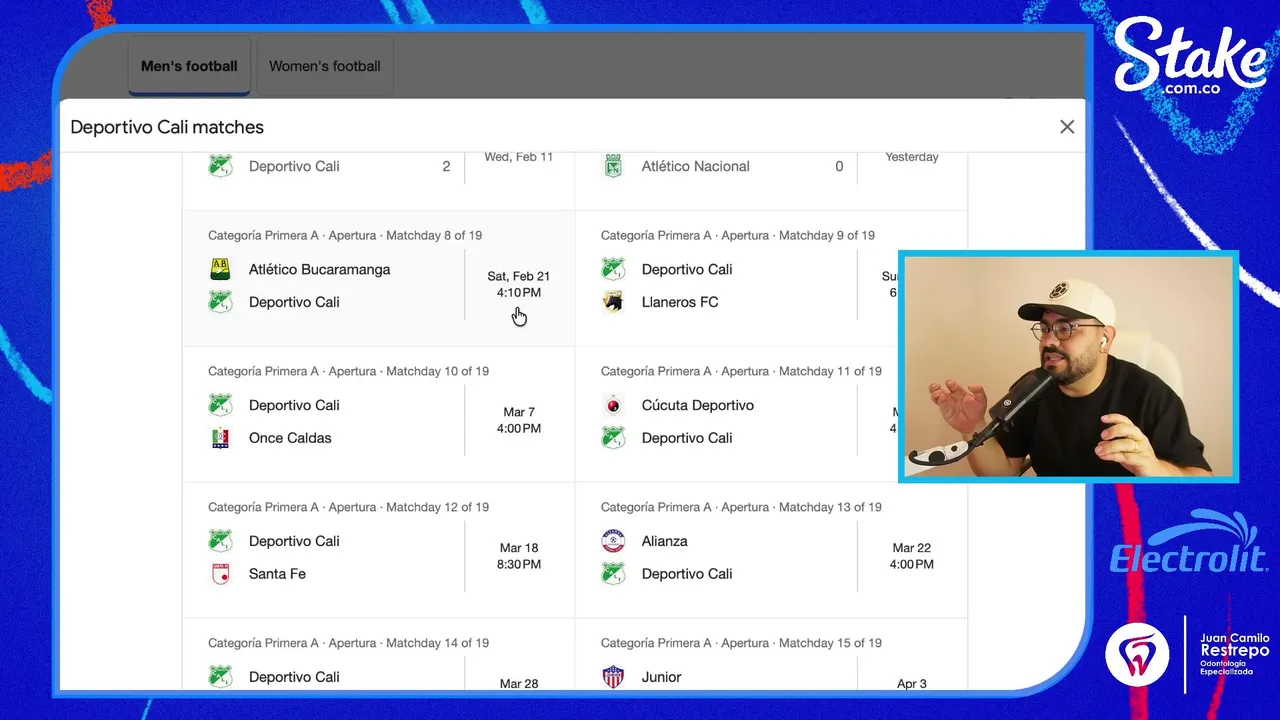Click Atlético Bucaramanga crest in Matchday 8
Viewport: 1280px width, 720px height.
pos(220,269)
